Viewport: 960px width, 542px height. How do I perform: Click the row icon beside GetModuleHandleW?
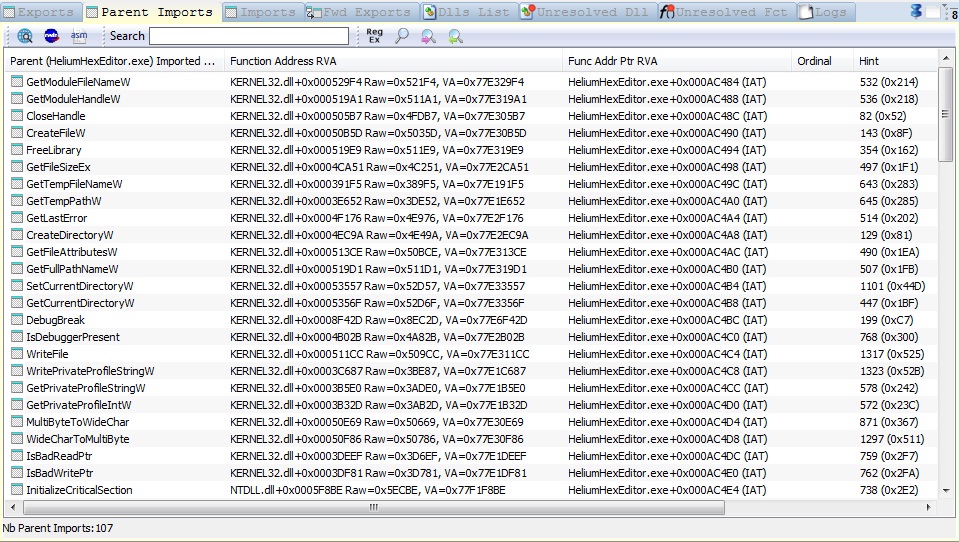pyautogui.click(x=17, y=99)
